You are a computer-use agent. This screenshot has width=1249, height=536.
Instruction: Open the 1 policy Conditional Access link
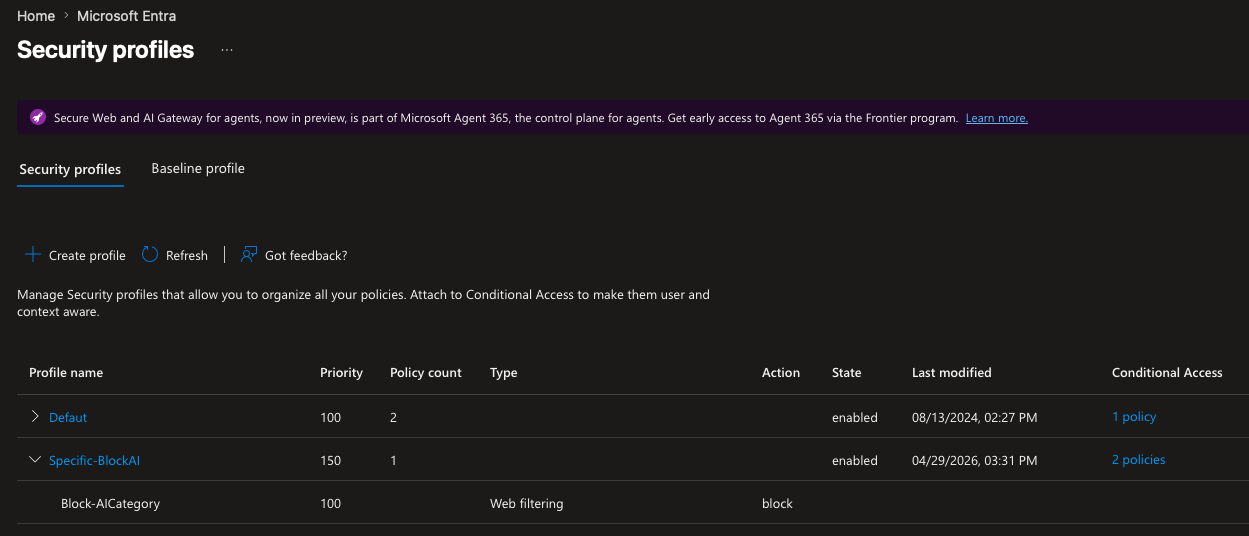pyautogui.click(x=1134, y=417)
